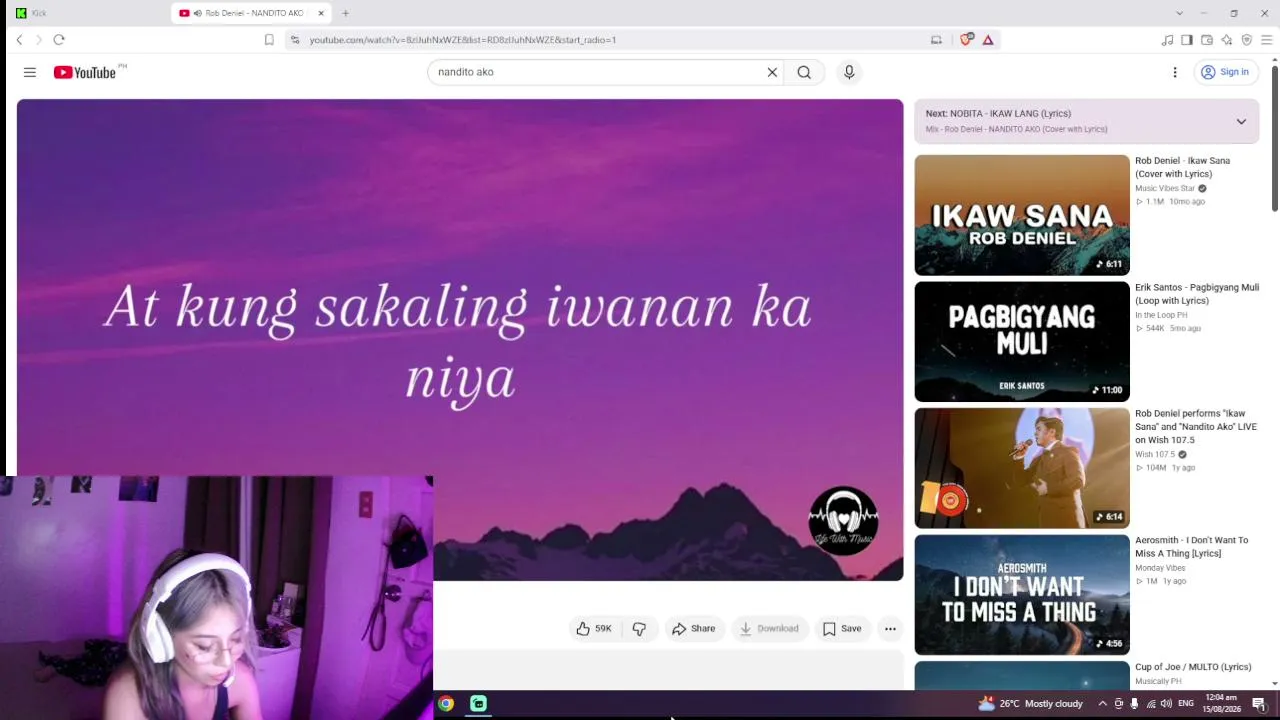Image resolution: width=1280 pixels, height=720 pixels.
Task: Visit the Monday Vibes channel
Action: point(1160,568)
